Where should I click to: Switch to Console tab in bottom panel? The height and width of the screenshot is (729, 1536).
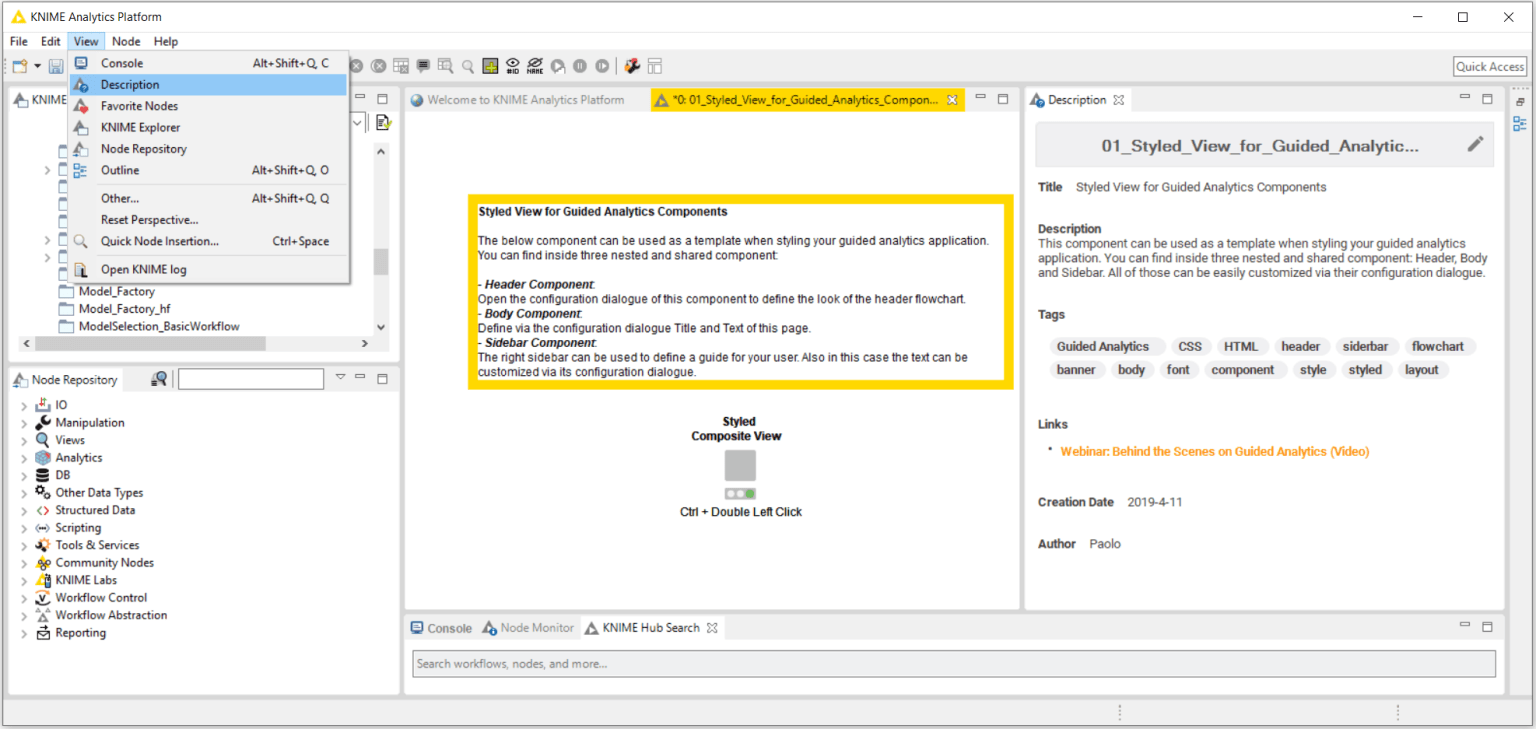[x=441, y=628]
